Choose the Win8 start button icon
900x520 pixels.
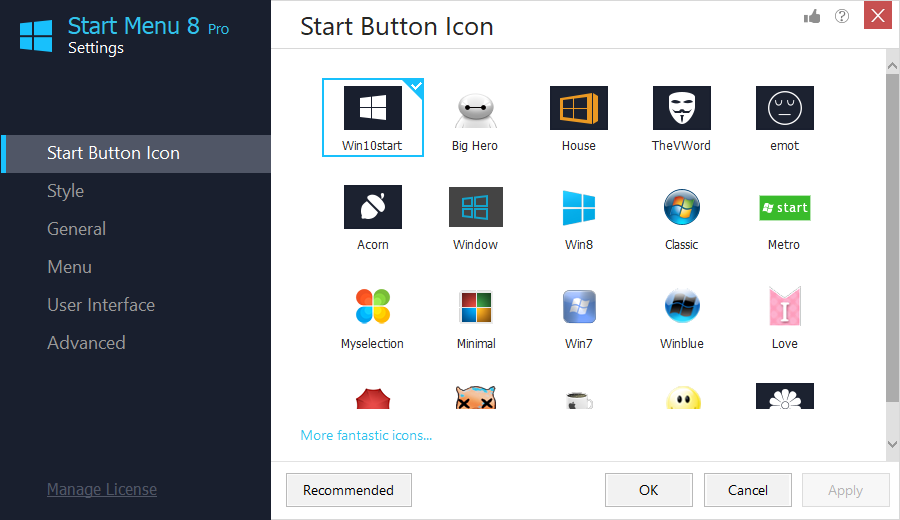pos(578,208)
